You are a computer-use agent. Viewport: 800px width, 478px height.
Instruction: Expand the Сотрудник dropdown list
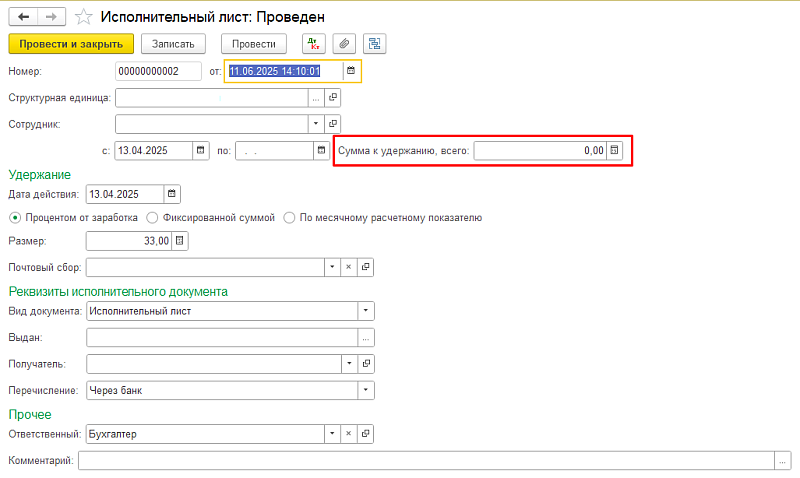click(317, 124)
